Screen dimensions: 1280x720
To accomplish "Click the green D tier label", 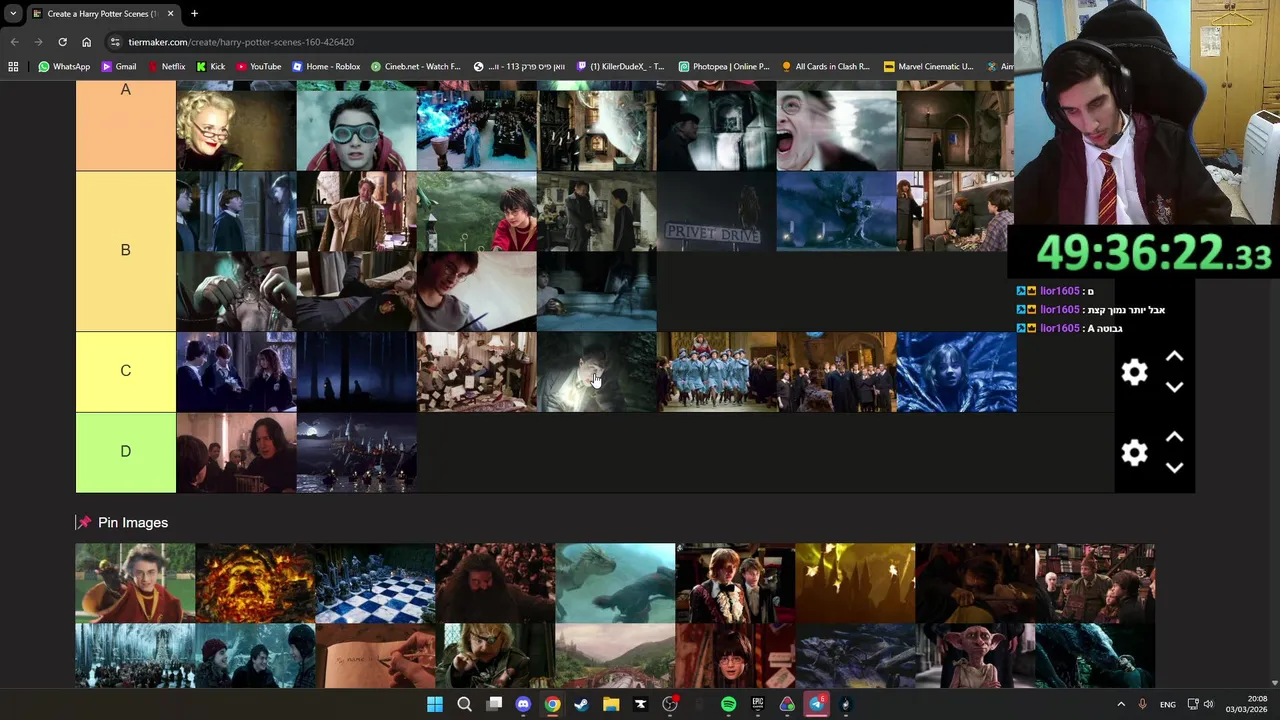I will pos(125,452).
